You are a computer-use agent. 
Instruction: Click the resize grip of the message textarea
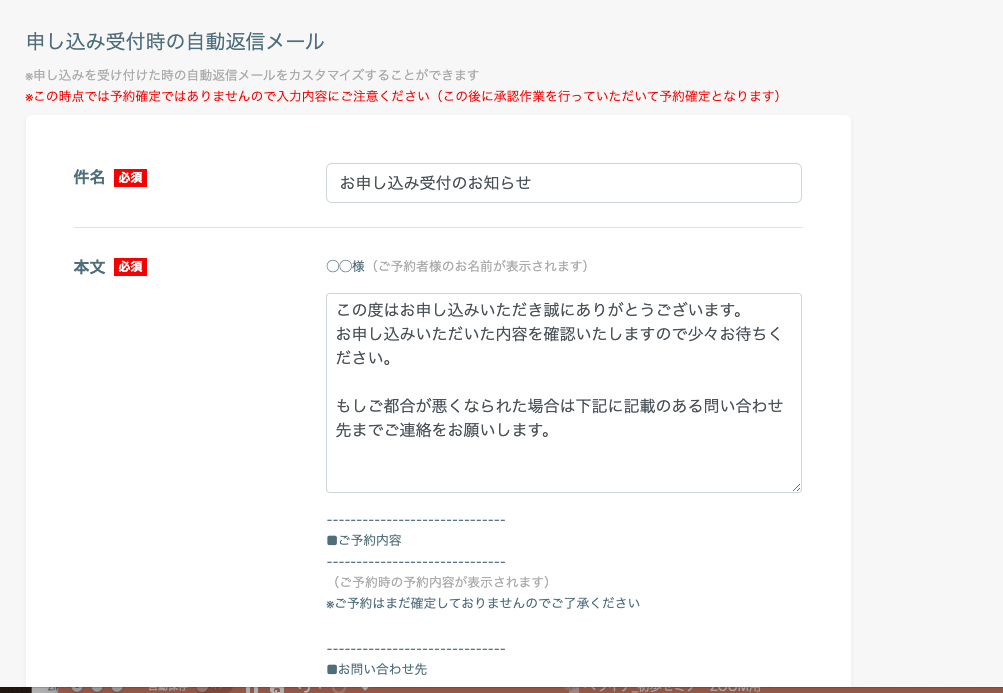[x=796, y=487]
